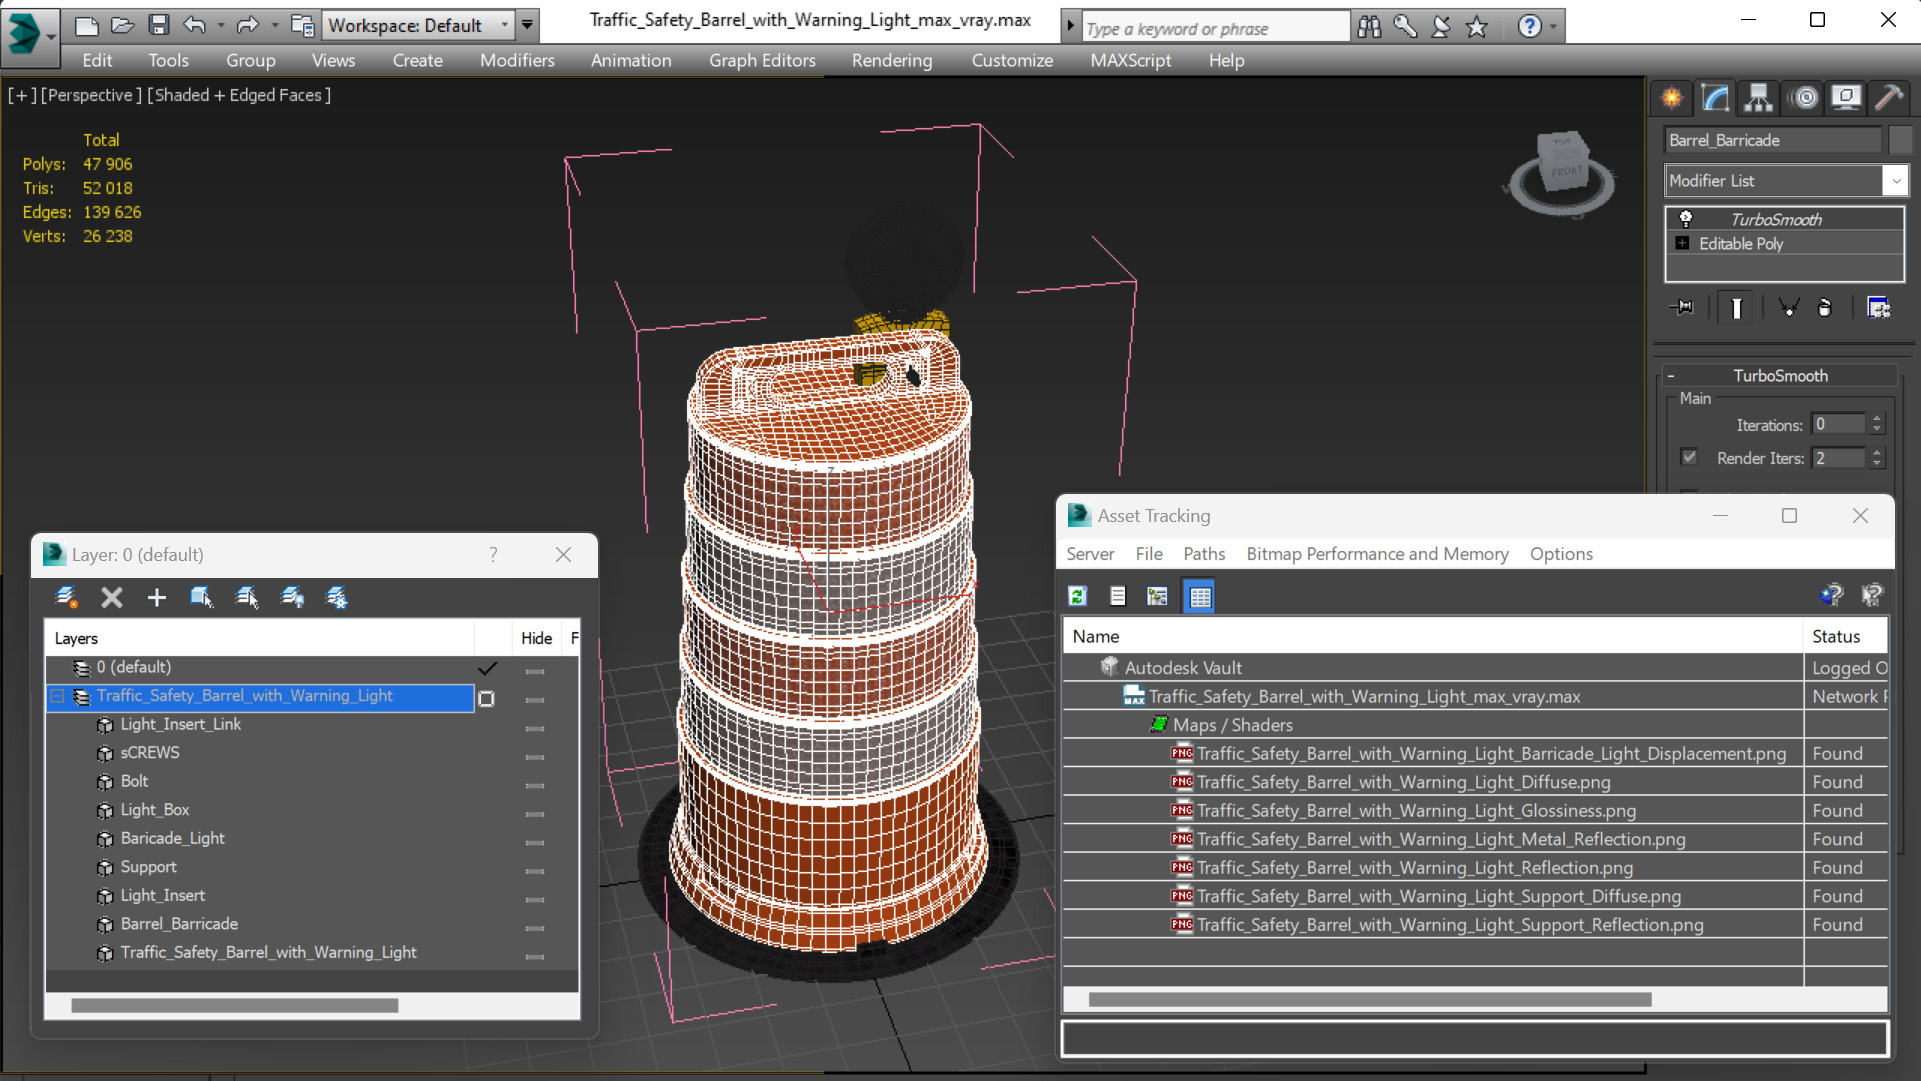Toggle hide for the Light_Box layer
Viewport: 1921px width, 1081px height.
pyautogui.click(x=535, y=813)
